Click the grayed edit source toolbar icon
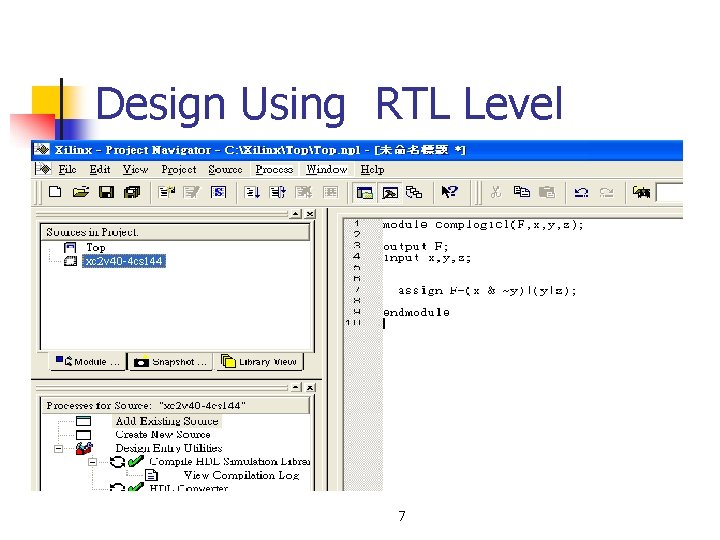This screenshot has width=720, height=540. coord(191,192)
